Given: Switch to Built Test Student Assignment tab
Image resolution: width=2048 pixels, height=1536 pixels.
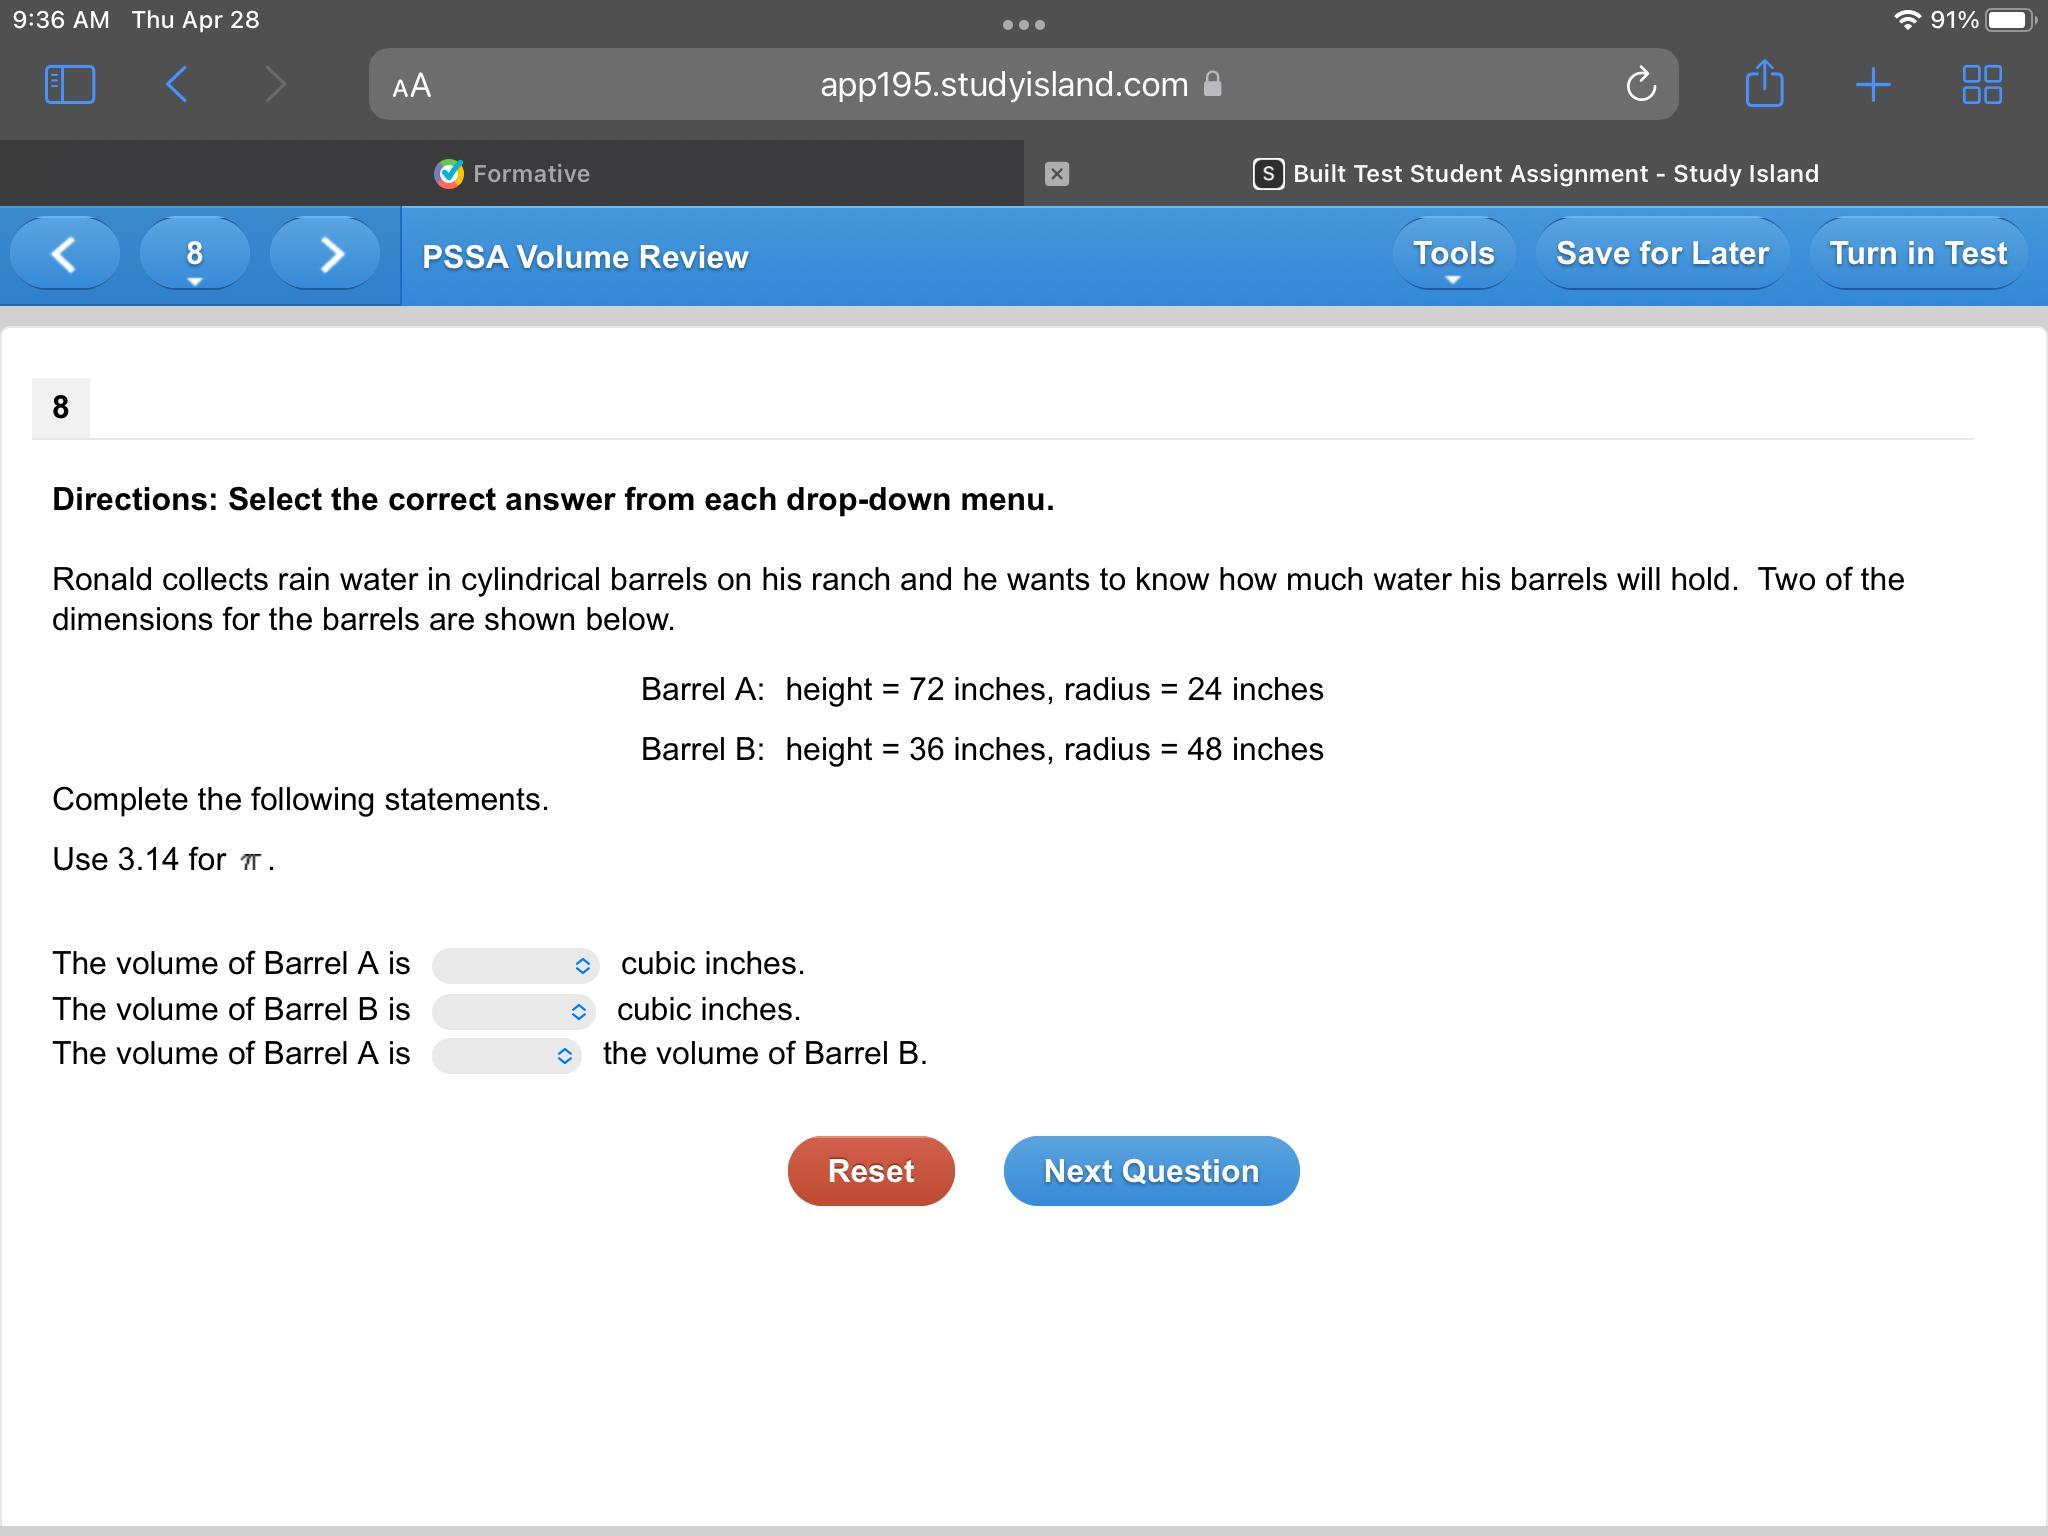Looking at the screenshot, I should point(1536,174).
